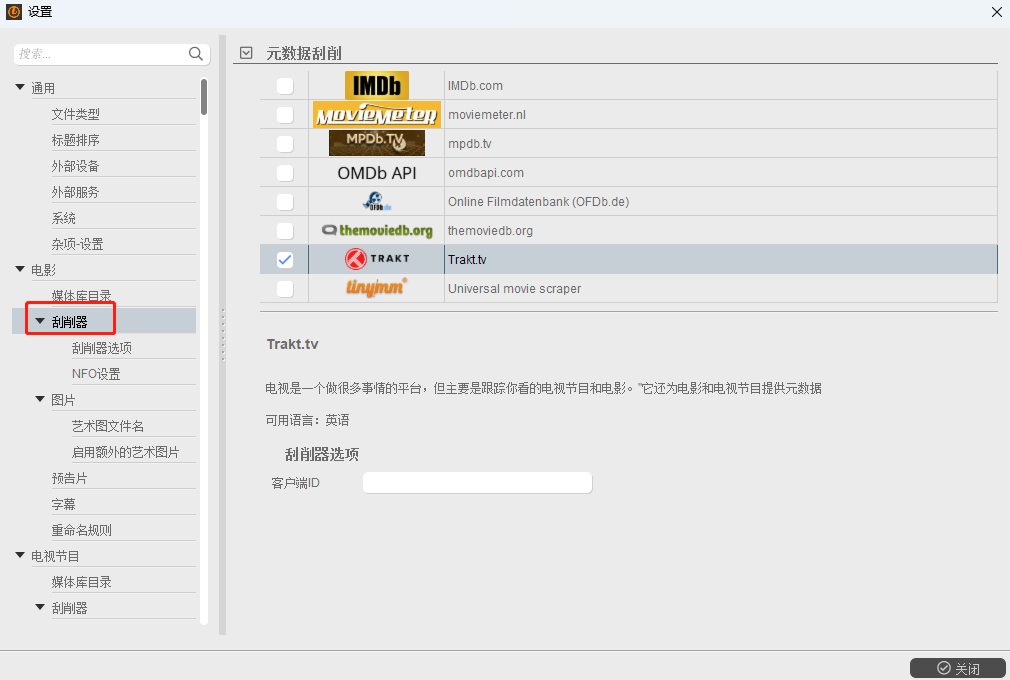Focus the 客户端ID input field
This screenshot has width=1010, height=680.
pyautogui.click(x=477, y=482)
